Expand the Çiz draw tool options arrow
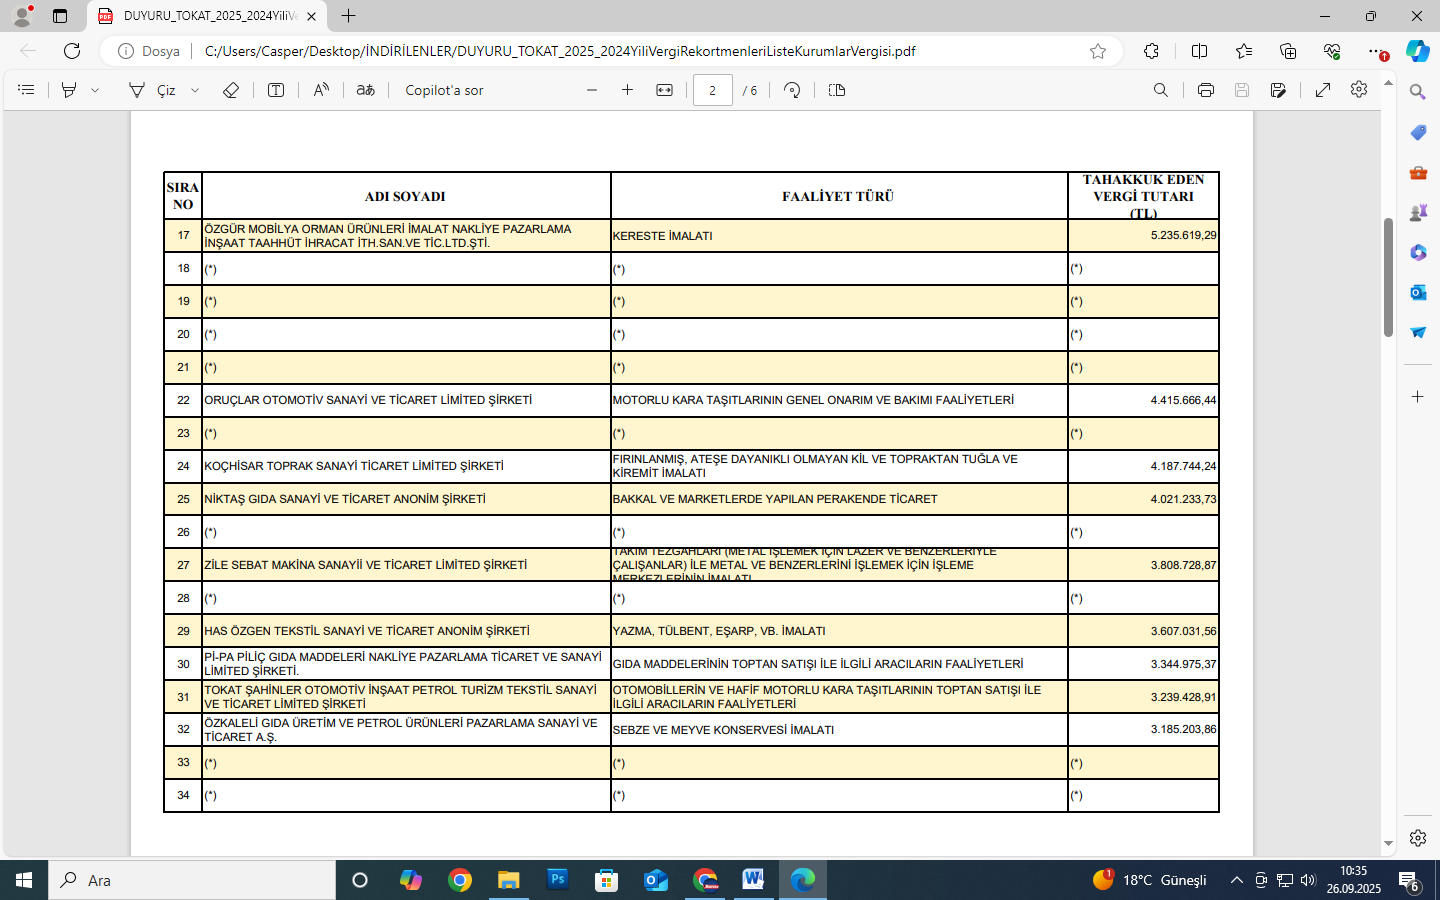The image size is (1440, 900). pyautogui.click(x=195, y=90)
